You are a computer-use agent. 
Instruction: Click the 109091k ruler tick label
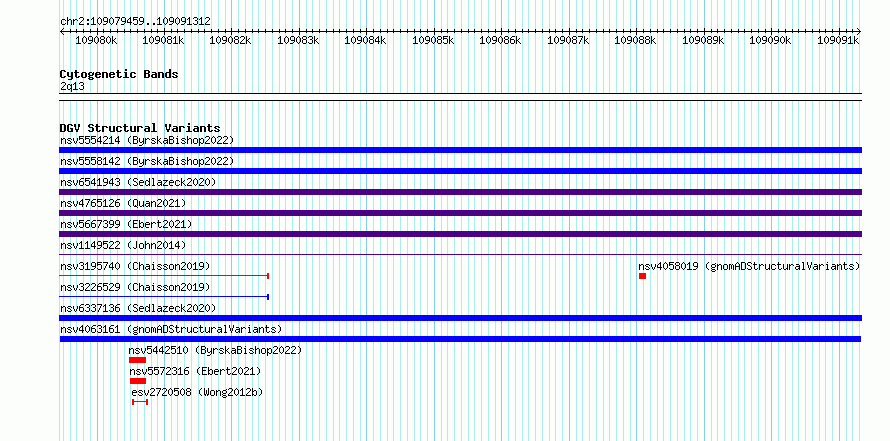pyautogui.click(x=838, y=40)
